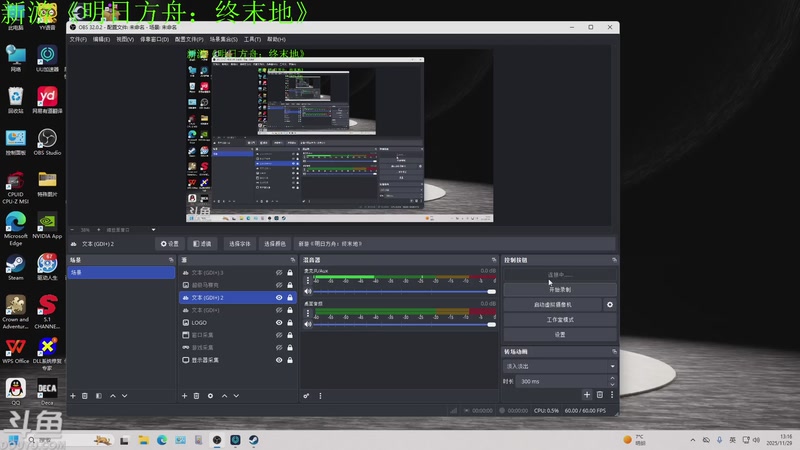This screenshot has height=450, width=800.
Task: Open 滤镜 in the source toolbar
Action: [202, 244]
